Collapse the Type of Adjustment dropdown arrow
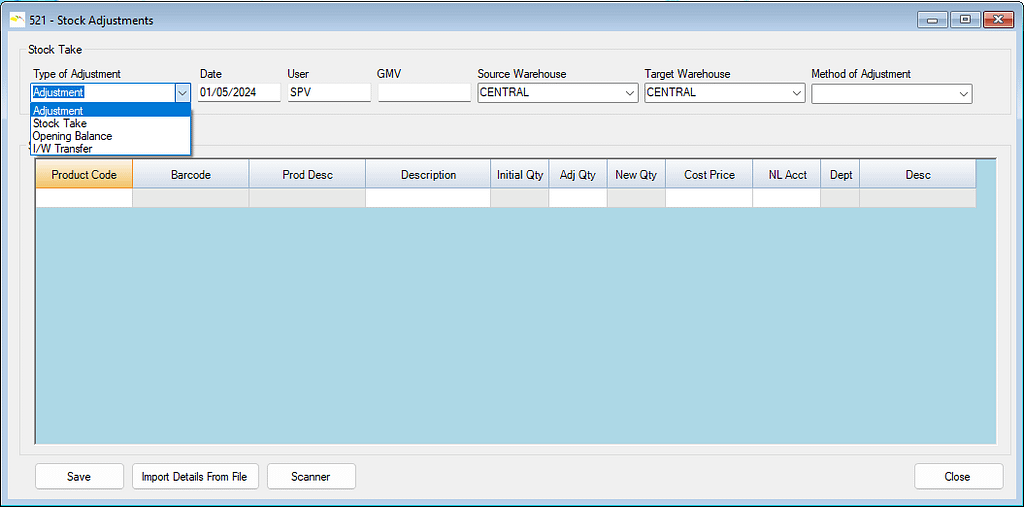 click(182, 93)
